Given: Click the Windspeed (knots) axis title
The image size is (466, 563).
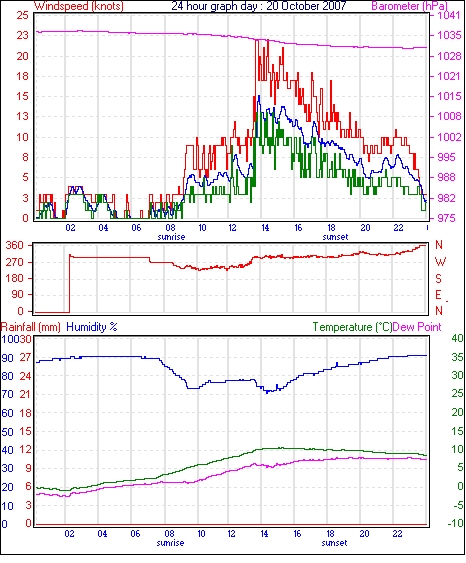Looking at the screenshot, I should (79, 6).
